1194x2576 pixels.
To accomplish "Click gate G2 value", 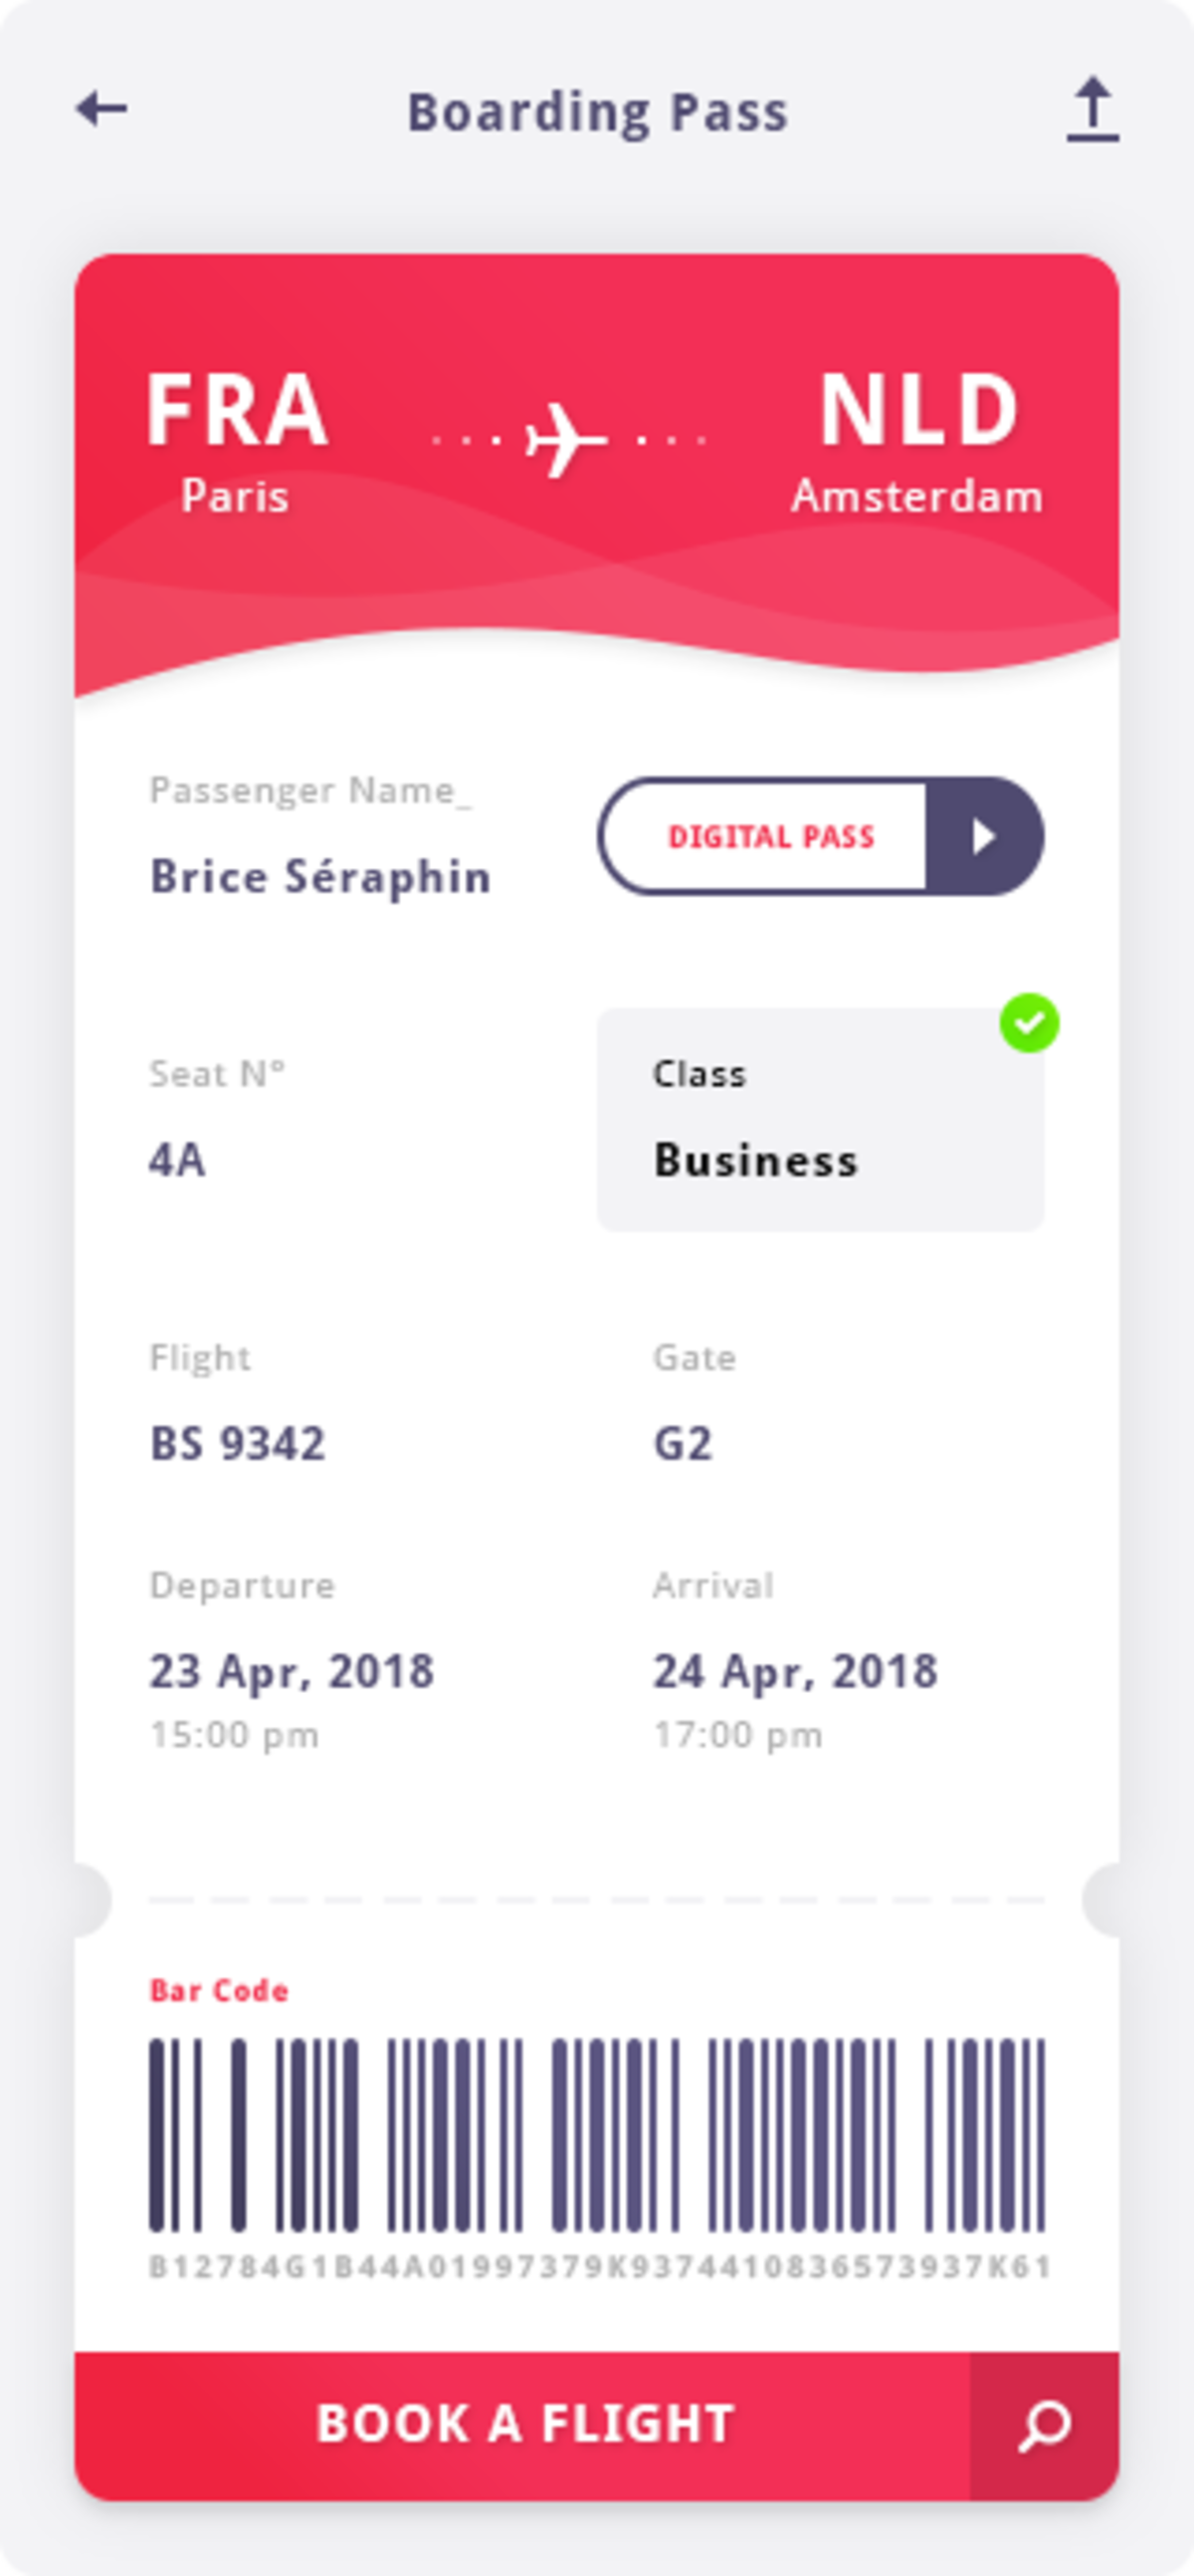I will tap(682, 1444).
